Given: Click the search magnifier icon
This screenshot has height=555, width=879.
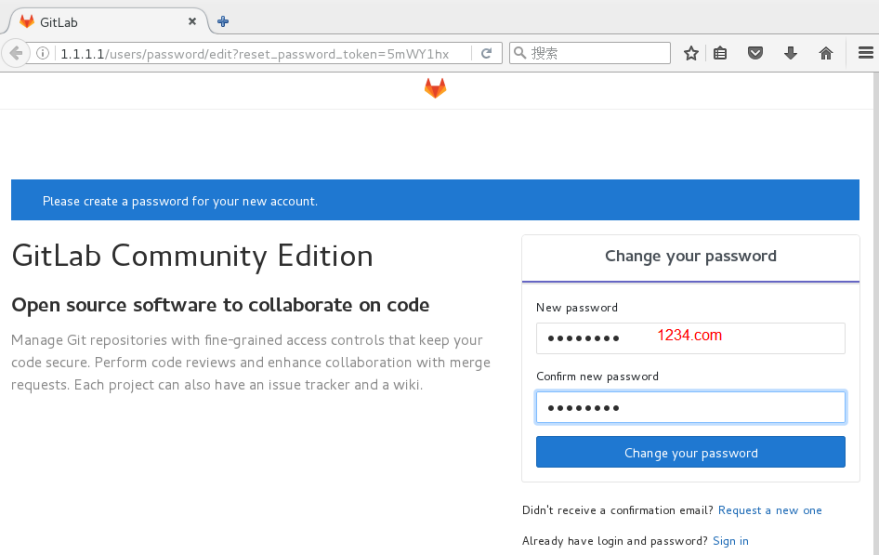Looking at the screenshot, I should (520, 53).
